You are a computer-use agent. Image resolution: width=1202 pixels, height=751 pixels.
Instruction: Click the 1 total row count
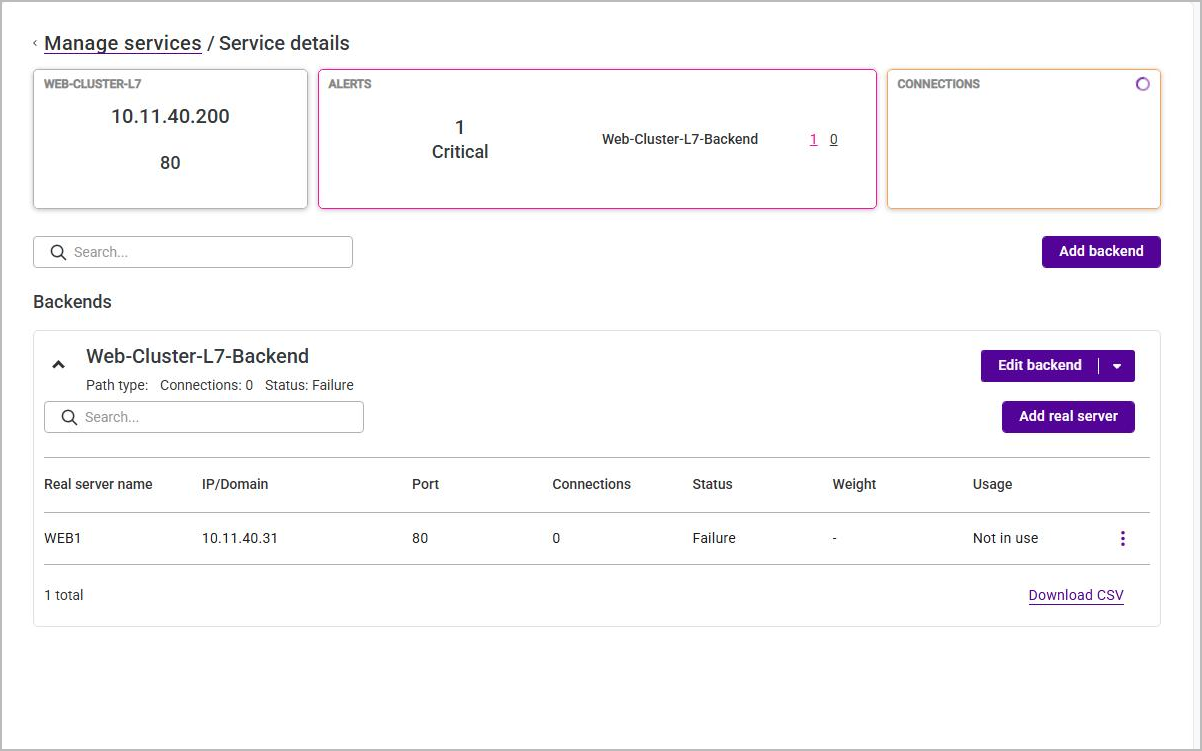64,595
